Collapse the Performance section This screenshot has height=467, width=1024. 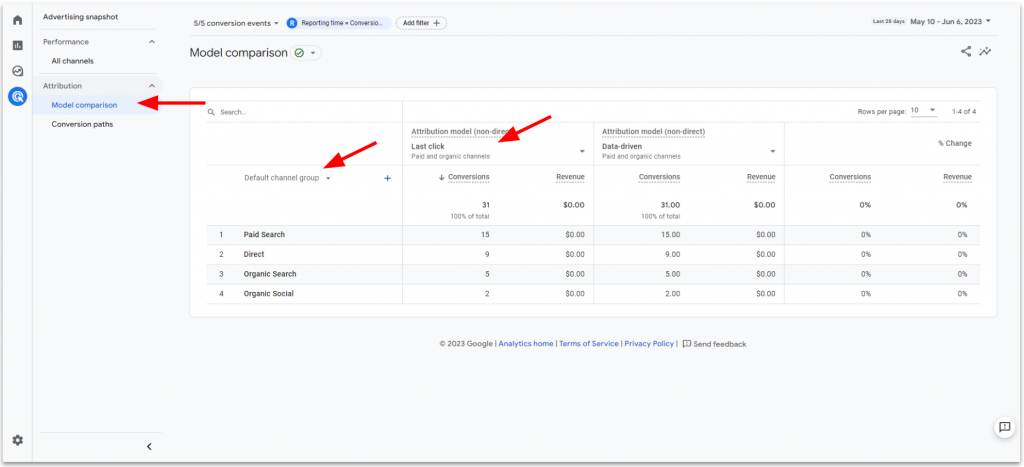152,42
